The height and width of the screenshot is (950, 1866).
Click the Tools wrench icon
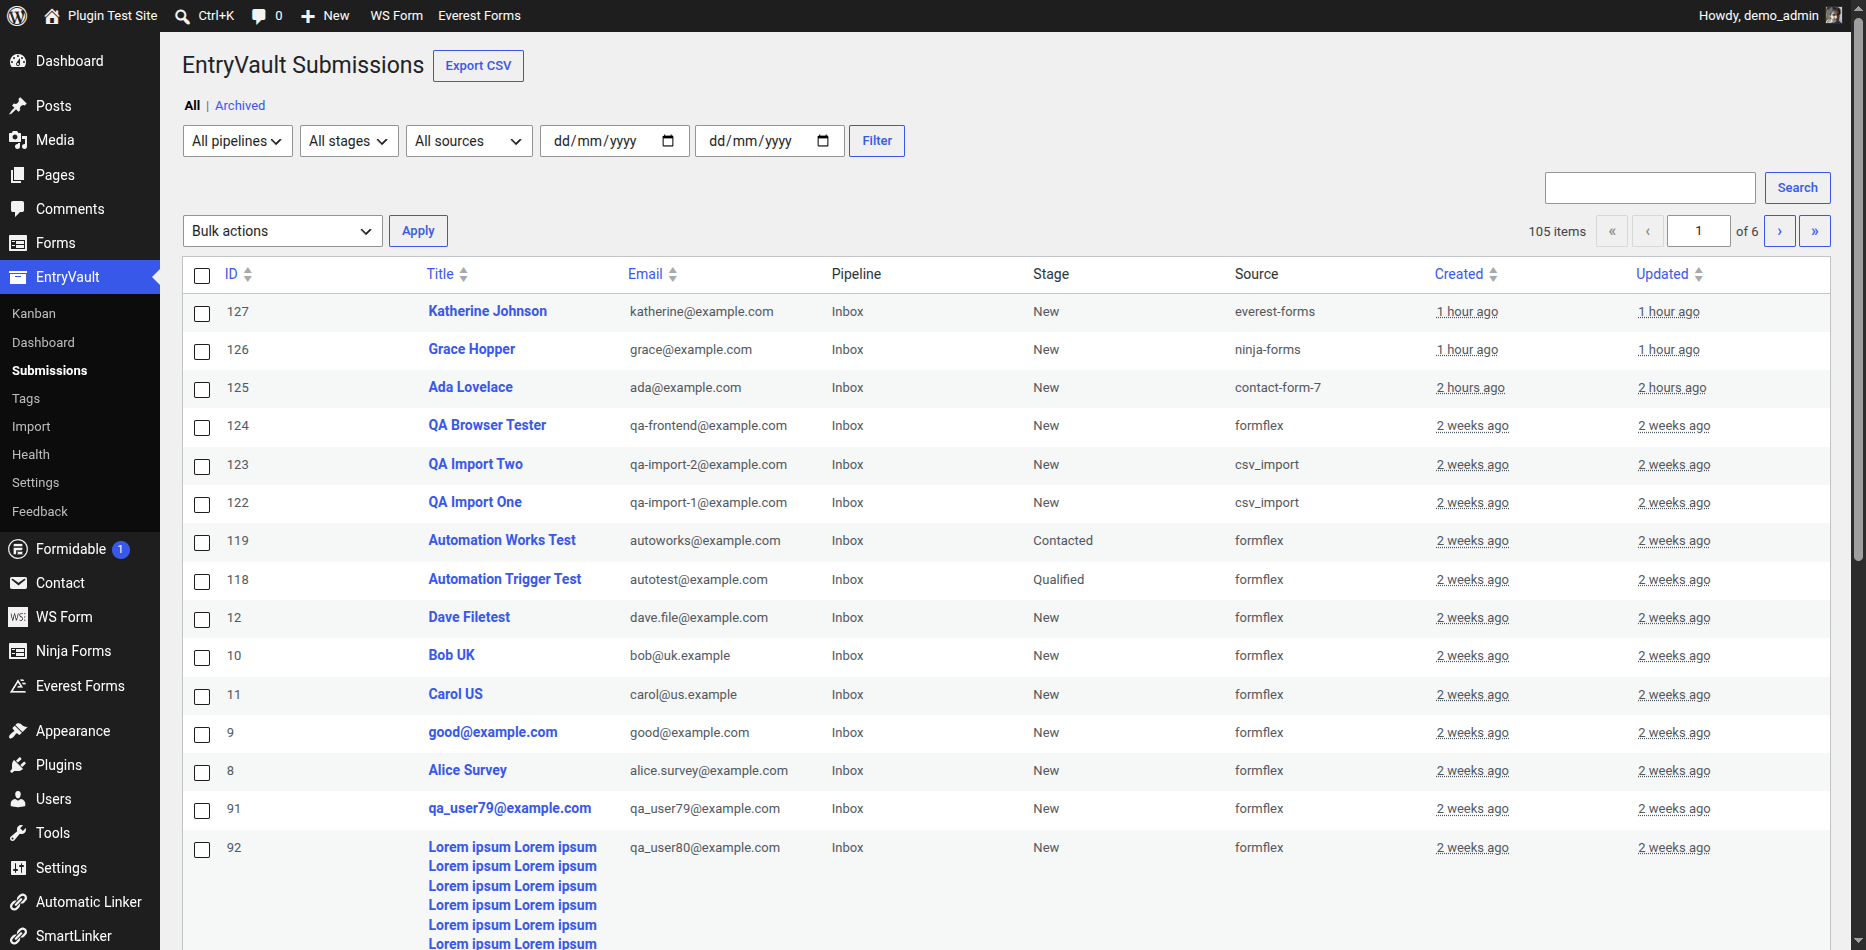(18, 833)
